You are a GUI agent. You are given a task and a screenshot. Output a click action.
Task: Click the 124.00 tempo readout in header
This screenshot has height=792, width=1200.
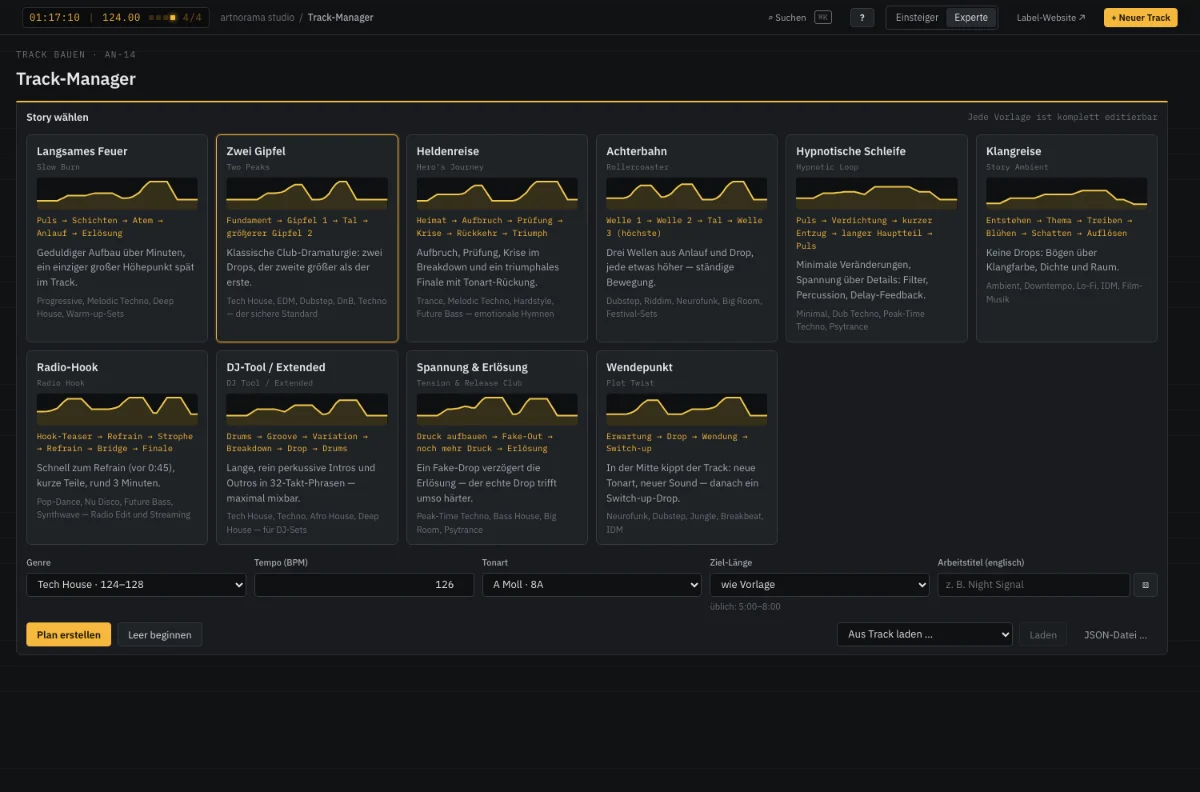pos(121,17)
